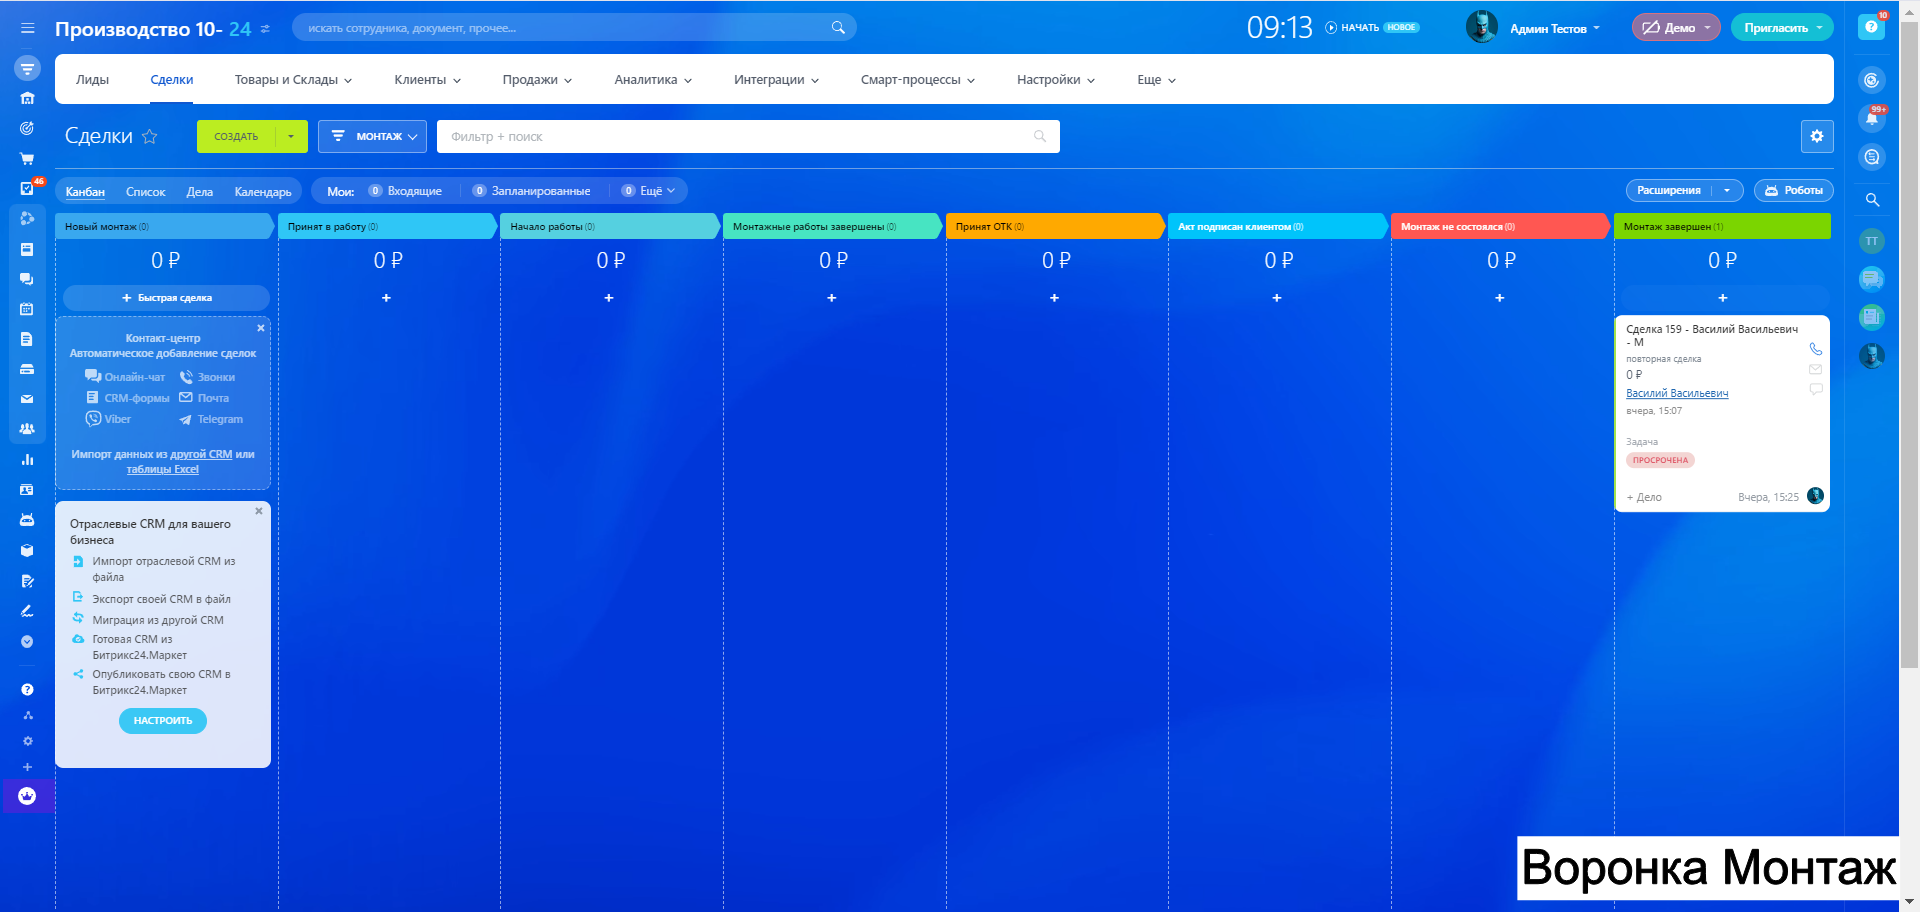Click the Новый монтаж stage header
The height and width of the screenshot is (912, 1920).
(x=163, y=227)
